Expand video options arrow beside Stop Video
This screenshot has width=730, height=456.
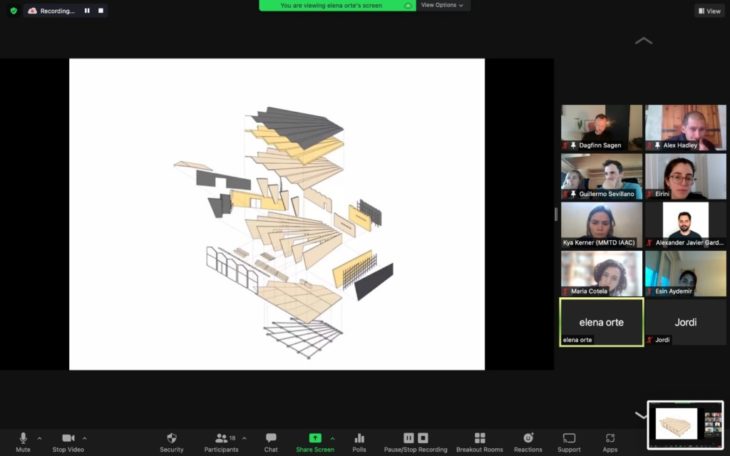point(84,438)
